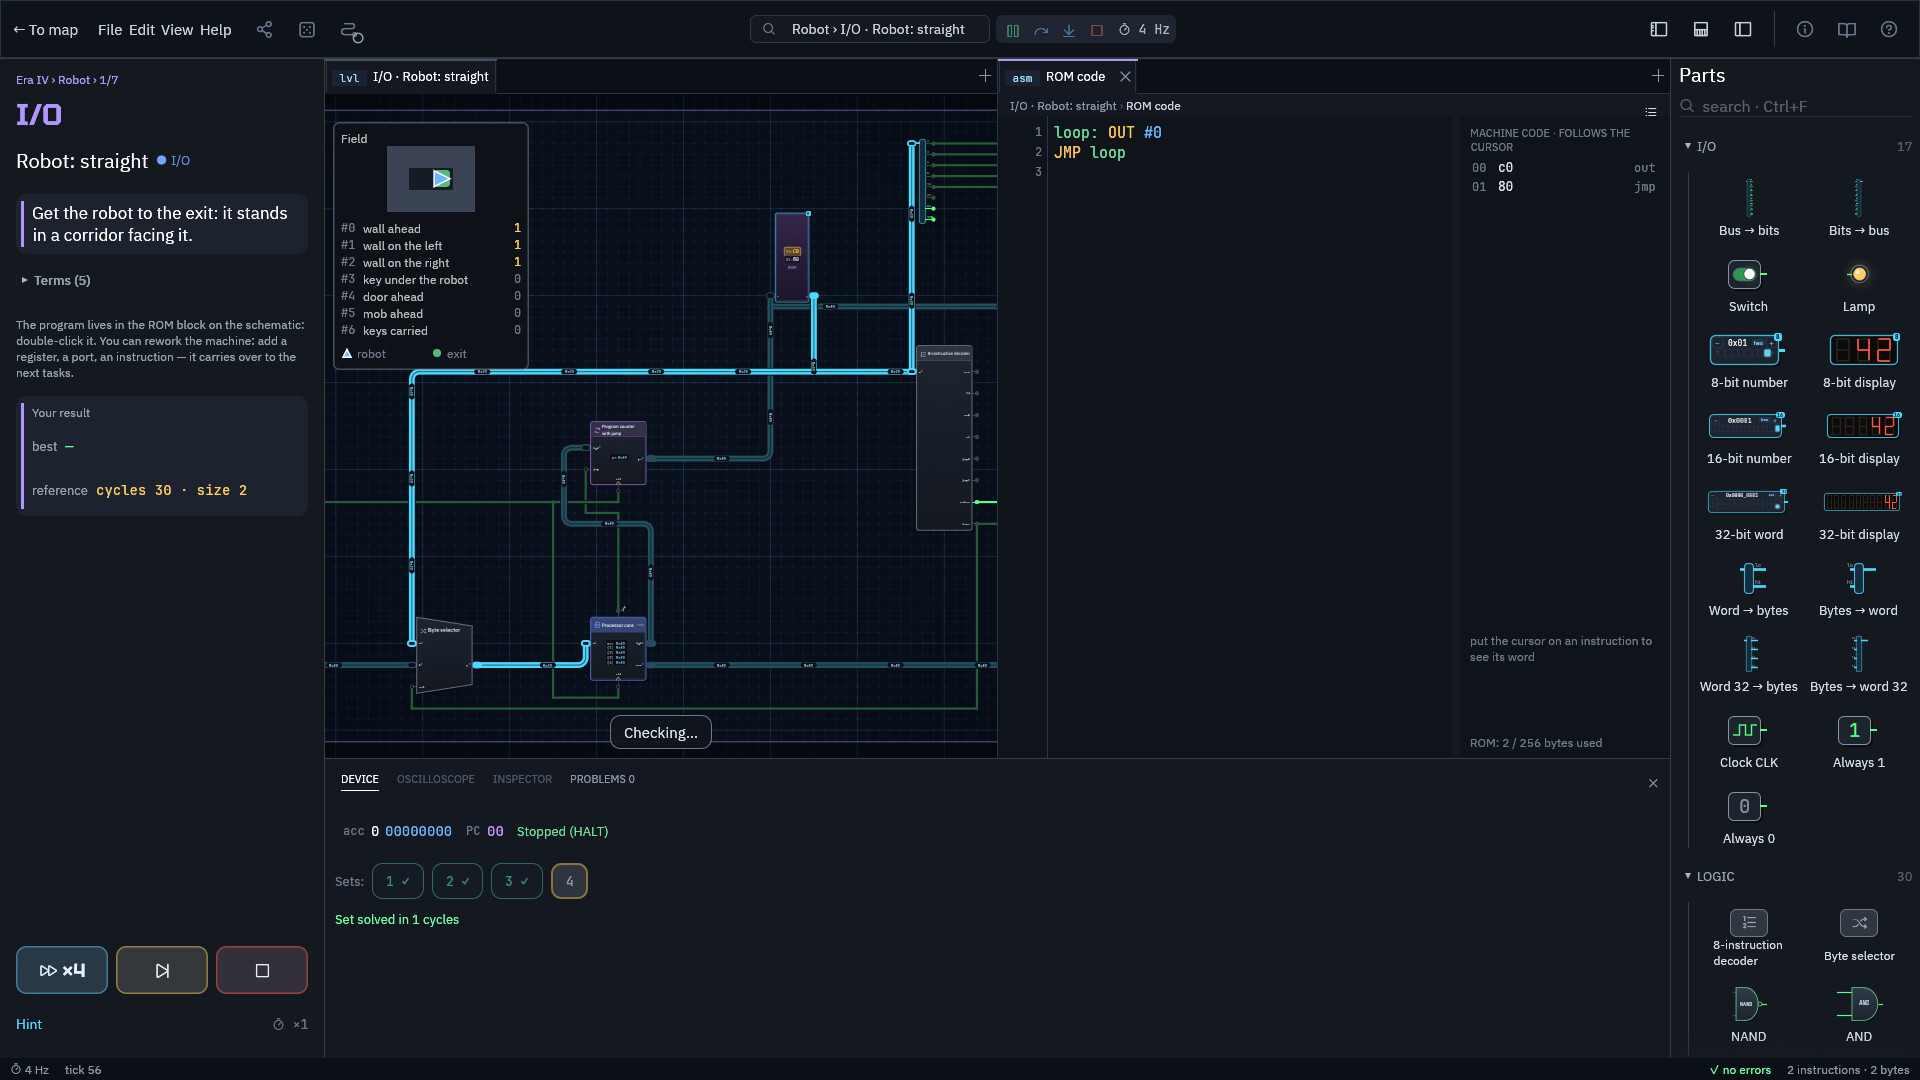Click the single step button
The width and height of the screenshot is (1920, 1080).
(x=162, y=970)
